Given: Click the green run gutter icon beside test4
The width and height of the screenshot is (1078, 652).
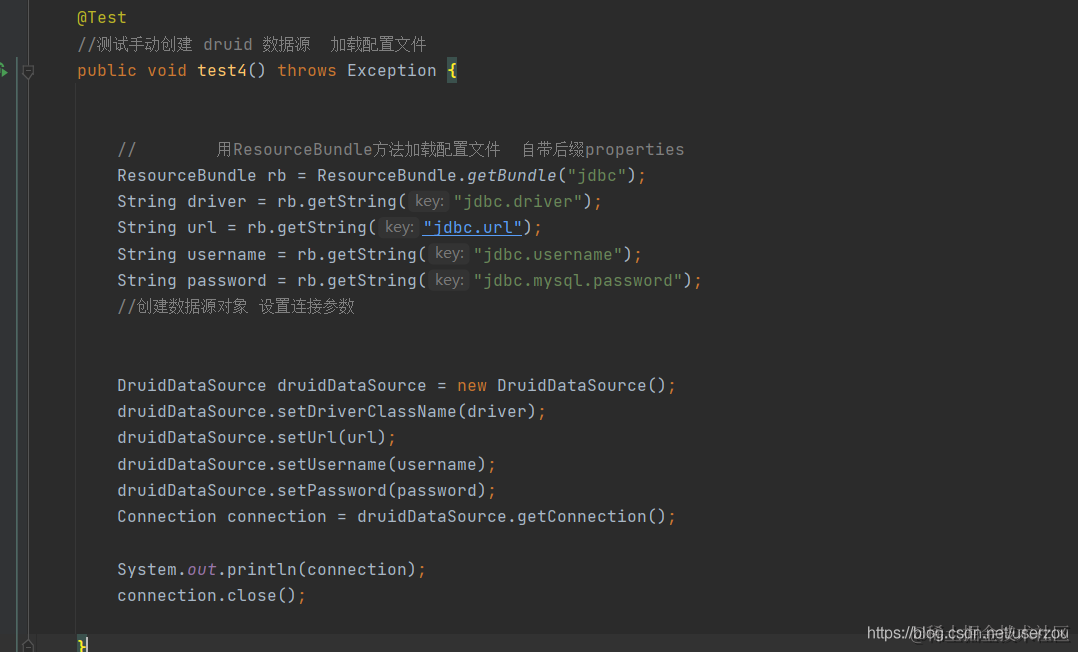Looking at the screenshot, I should [3, 70].
